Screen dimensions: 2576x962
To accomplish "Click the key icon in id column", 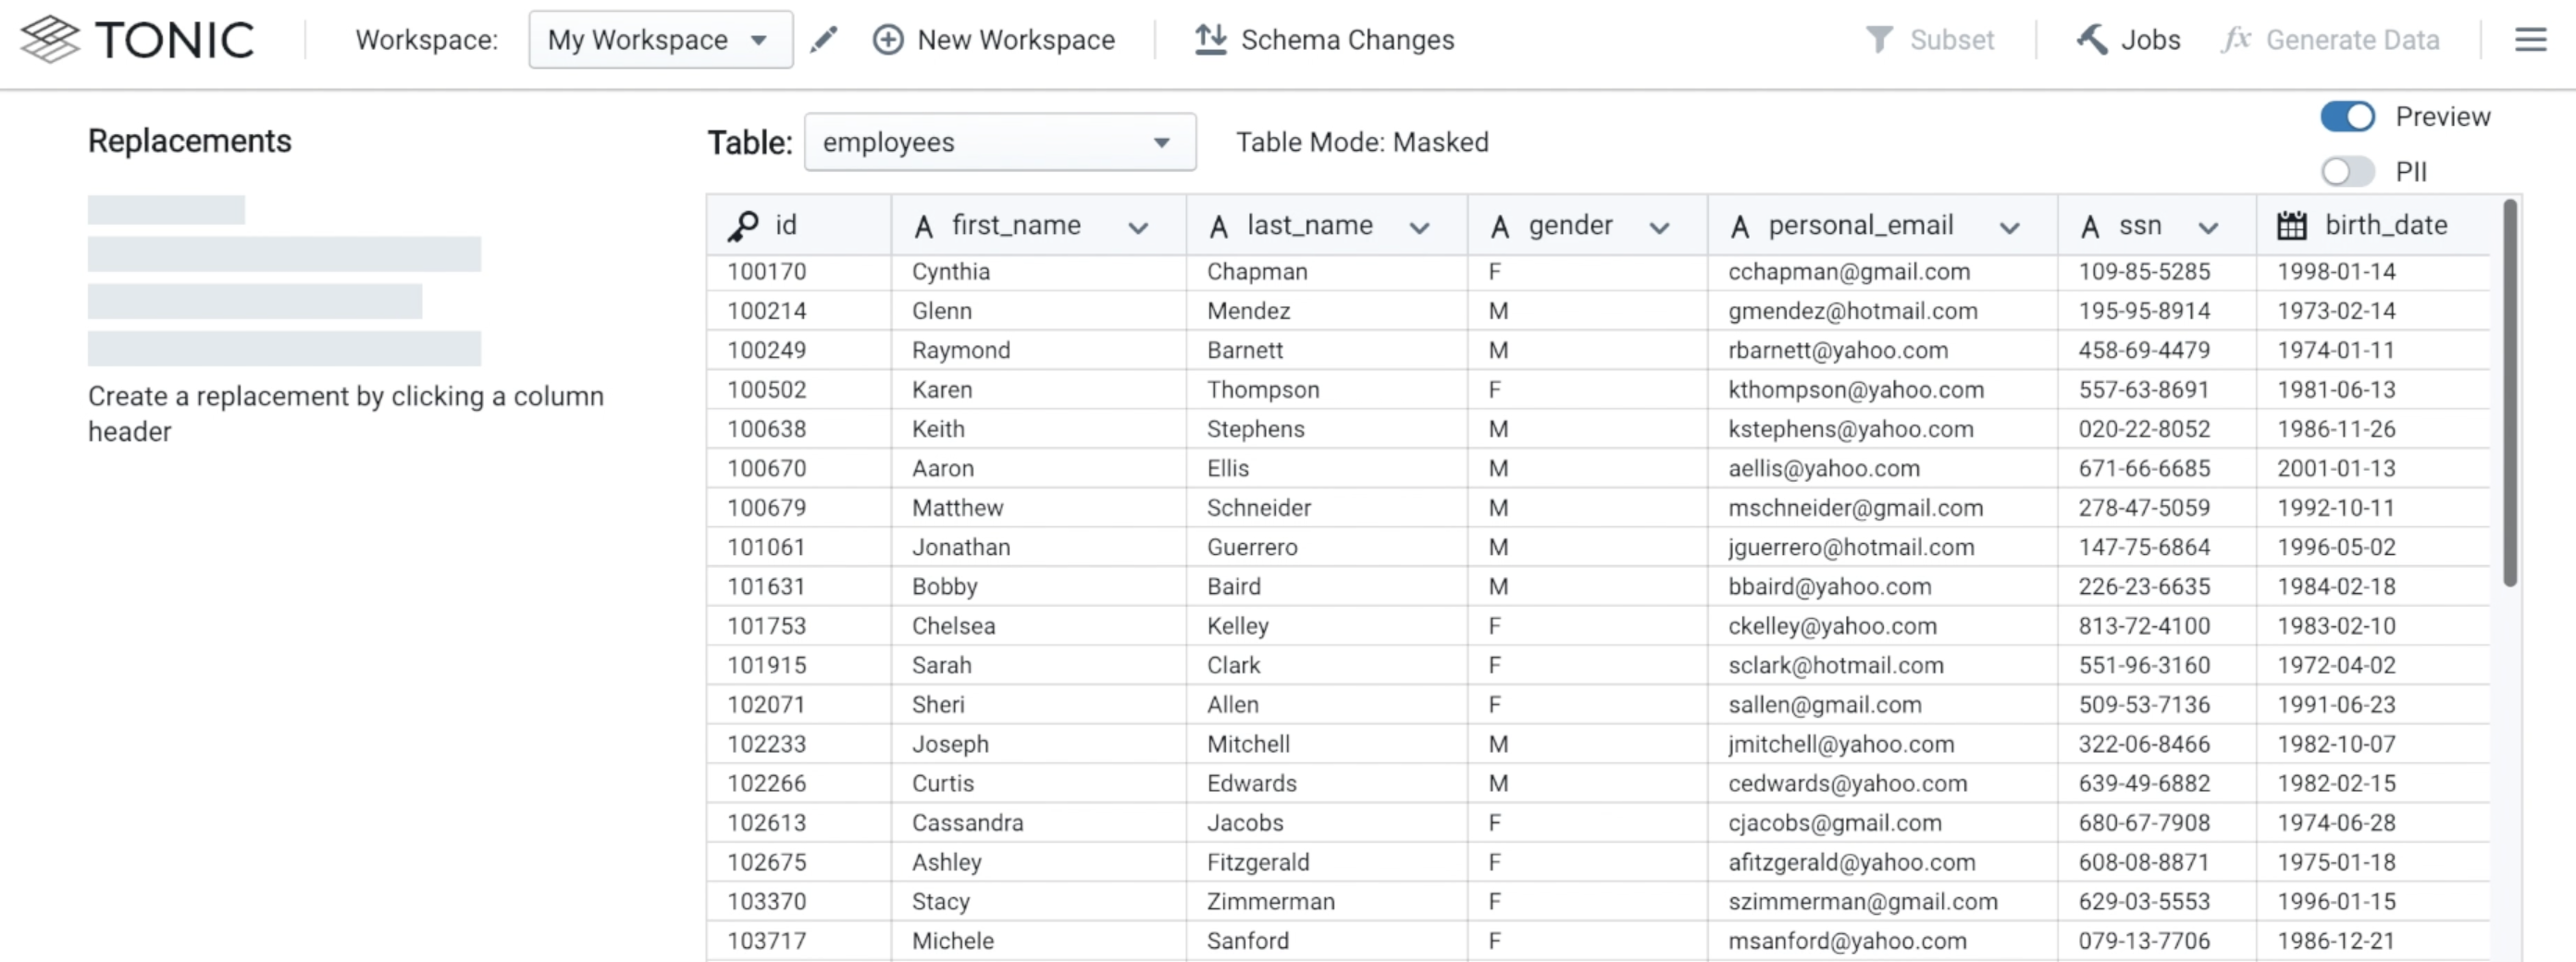I will [743, 226].
